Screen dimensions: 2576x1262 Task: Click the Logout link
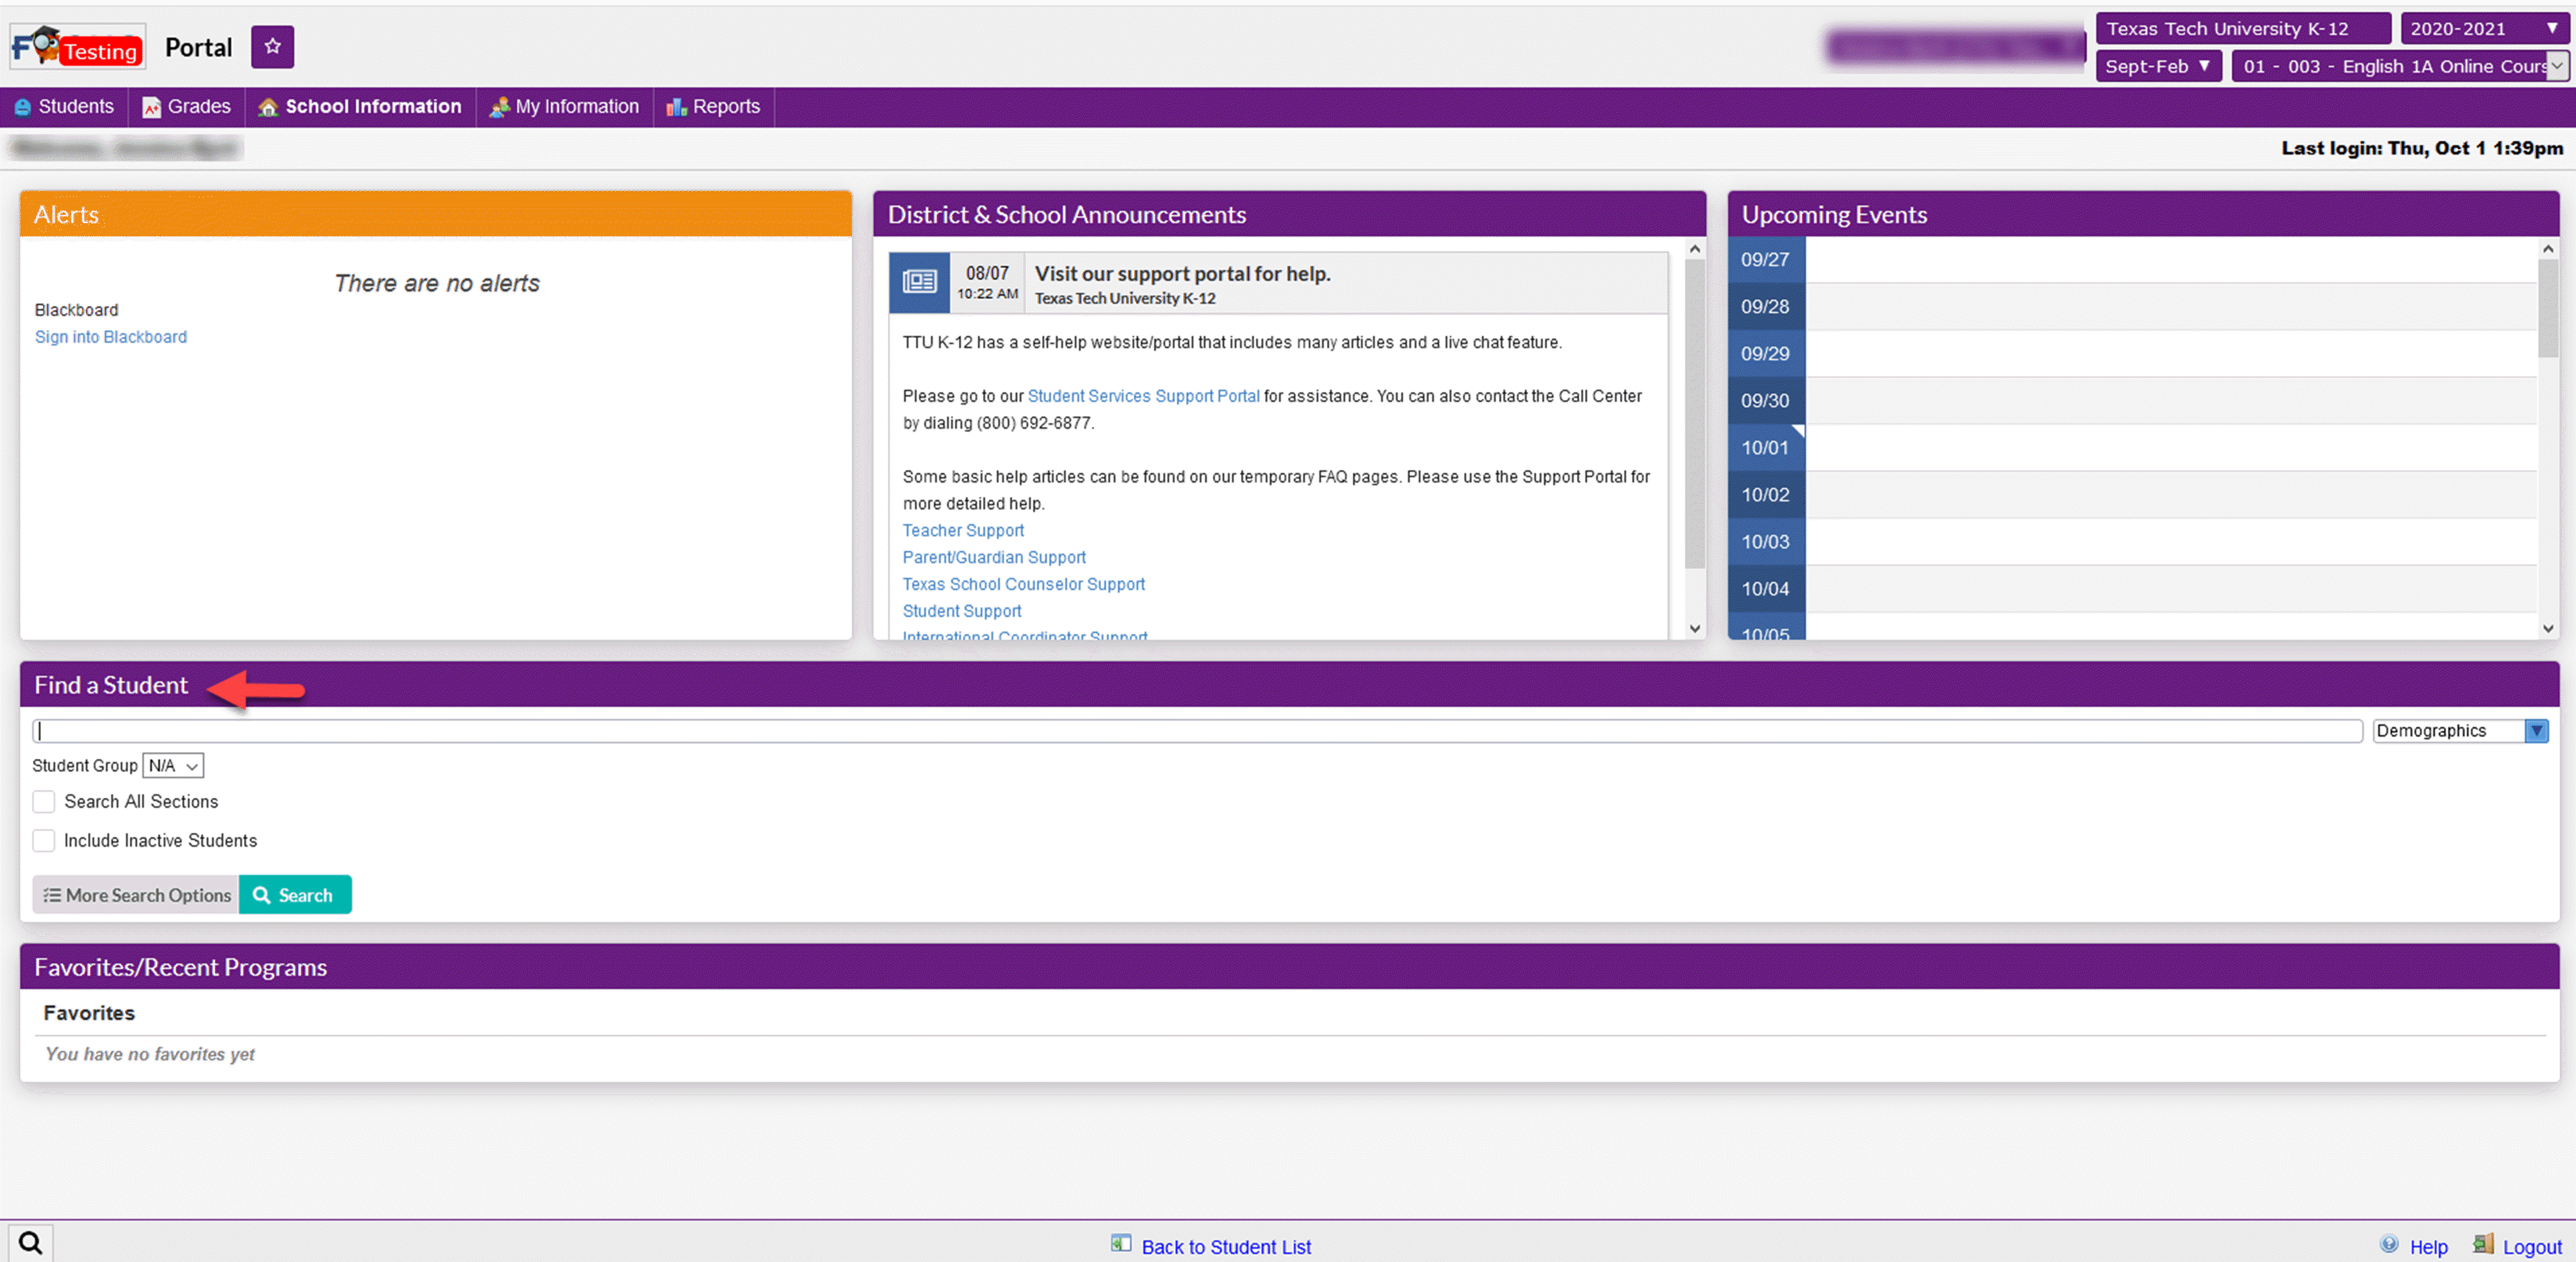click(x=2532, y=1248)
